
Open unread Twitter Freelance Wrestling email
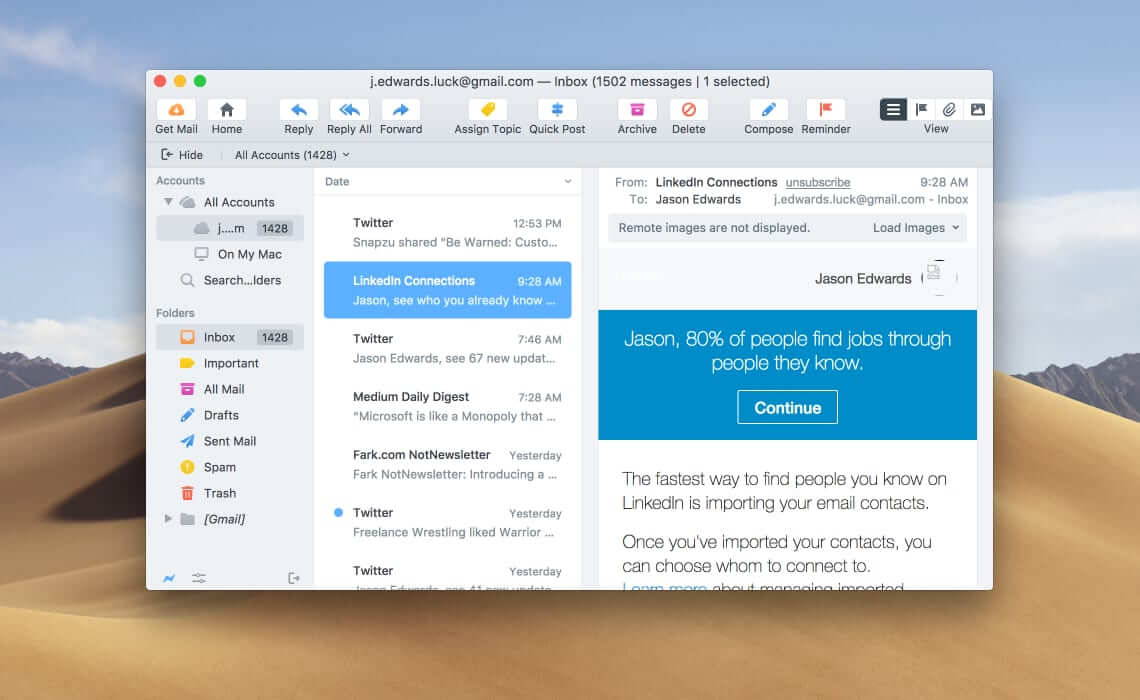tap(447, 523)
